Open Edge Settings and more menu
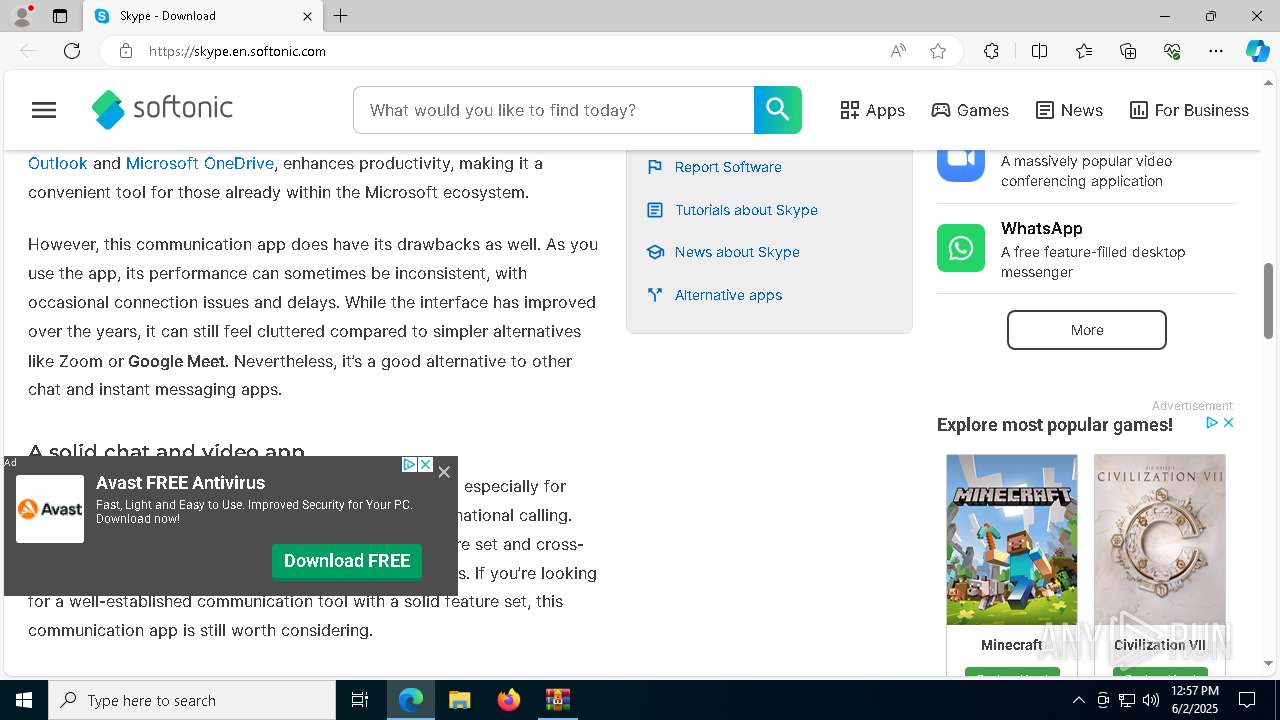The image size is (1280, 720). pyautogui.click(x=1216, y=51)
